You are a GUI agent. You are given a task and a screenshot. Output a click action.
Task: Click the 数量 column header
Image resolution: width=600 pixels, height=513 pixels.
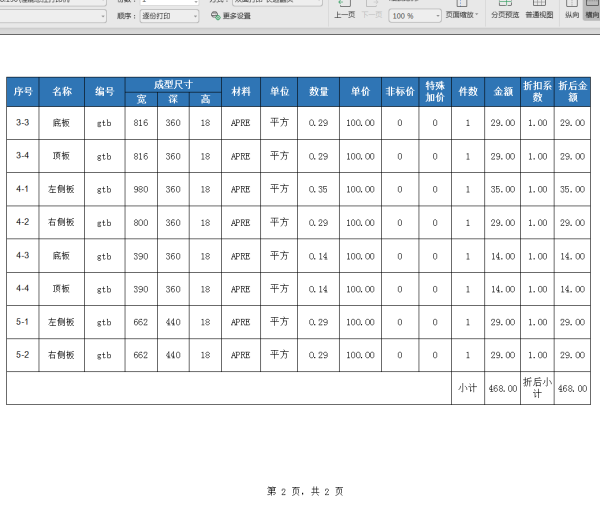(x=318, y=92)
